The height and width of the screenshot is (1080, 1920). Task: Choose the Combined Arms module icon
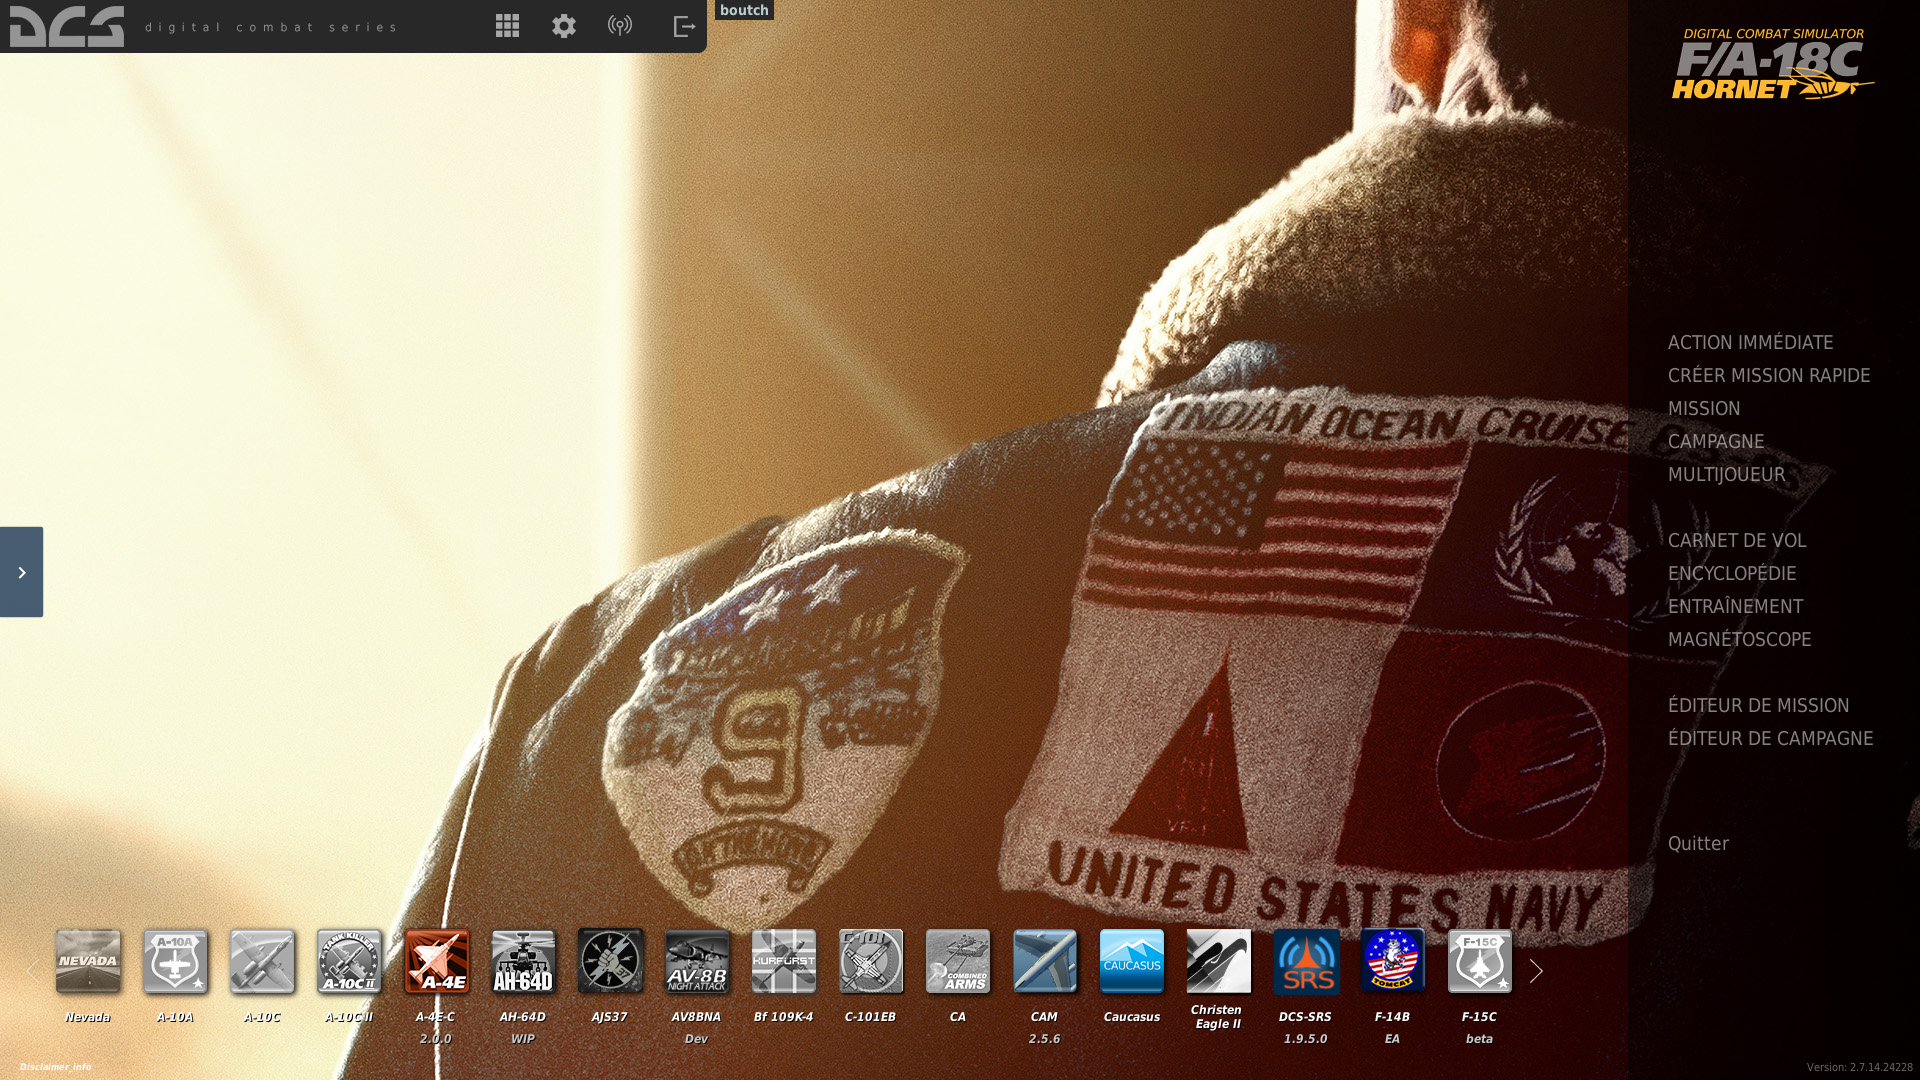click(958, 961)
